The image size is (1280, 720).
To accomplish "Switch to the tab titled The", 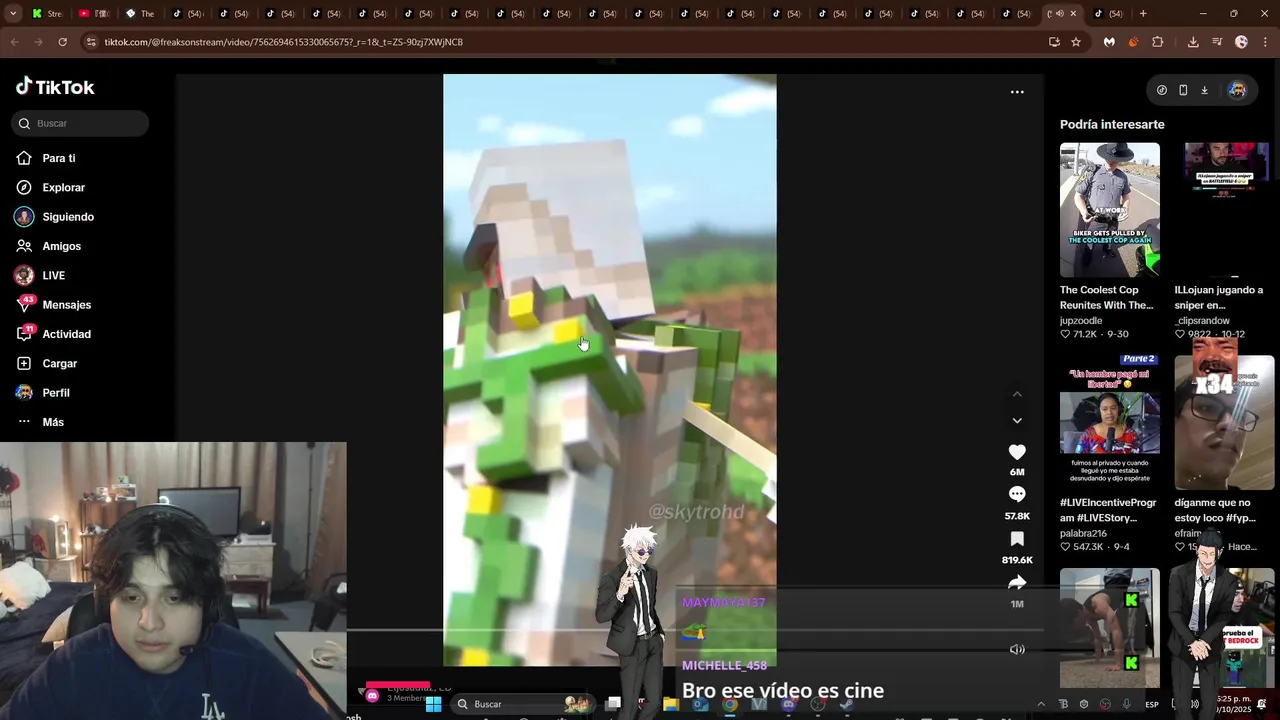I will (140, 13).
